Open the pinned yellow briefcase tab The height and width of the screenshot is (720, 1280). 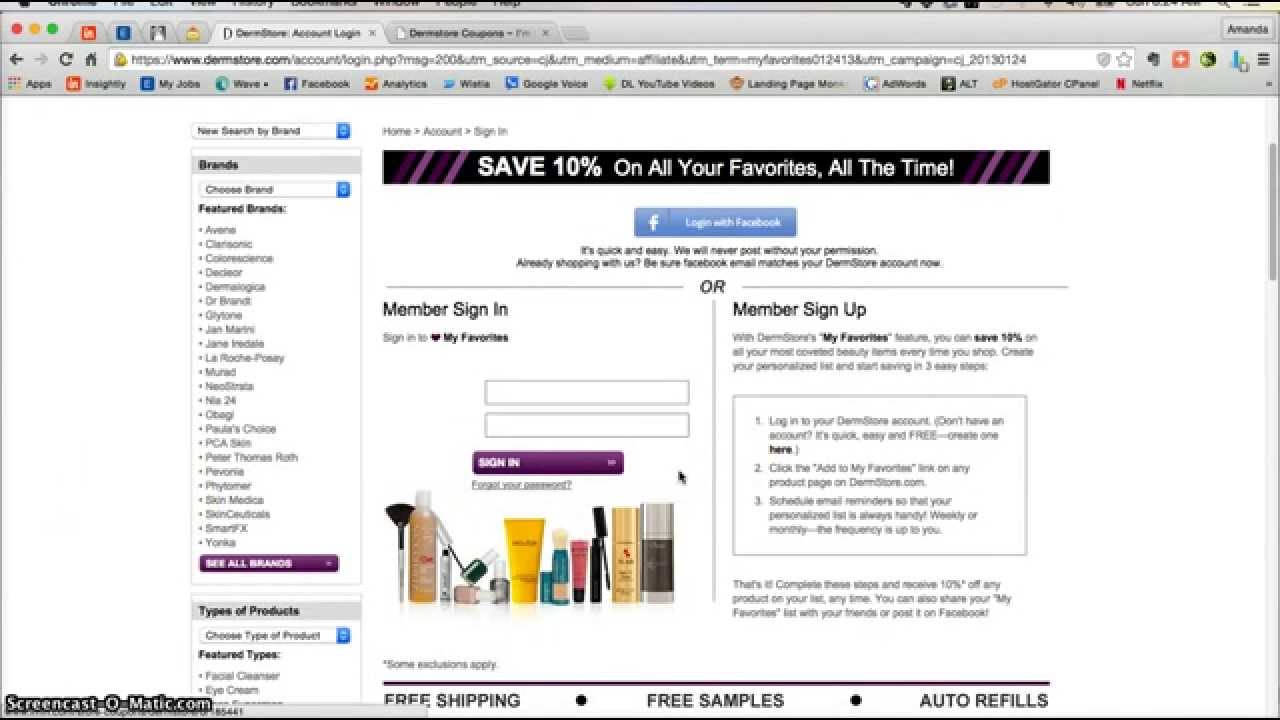coord(193,33)
